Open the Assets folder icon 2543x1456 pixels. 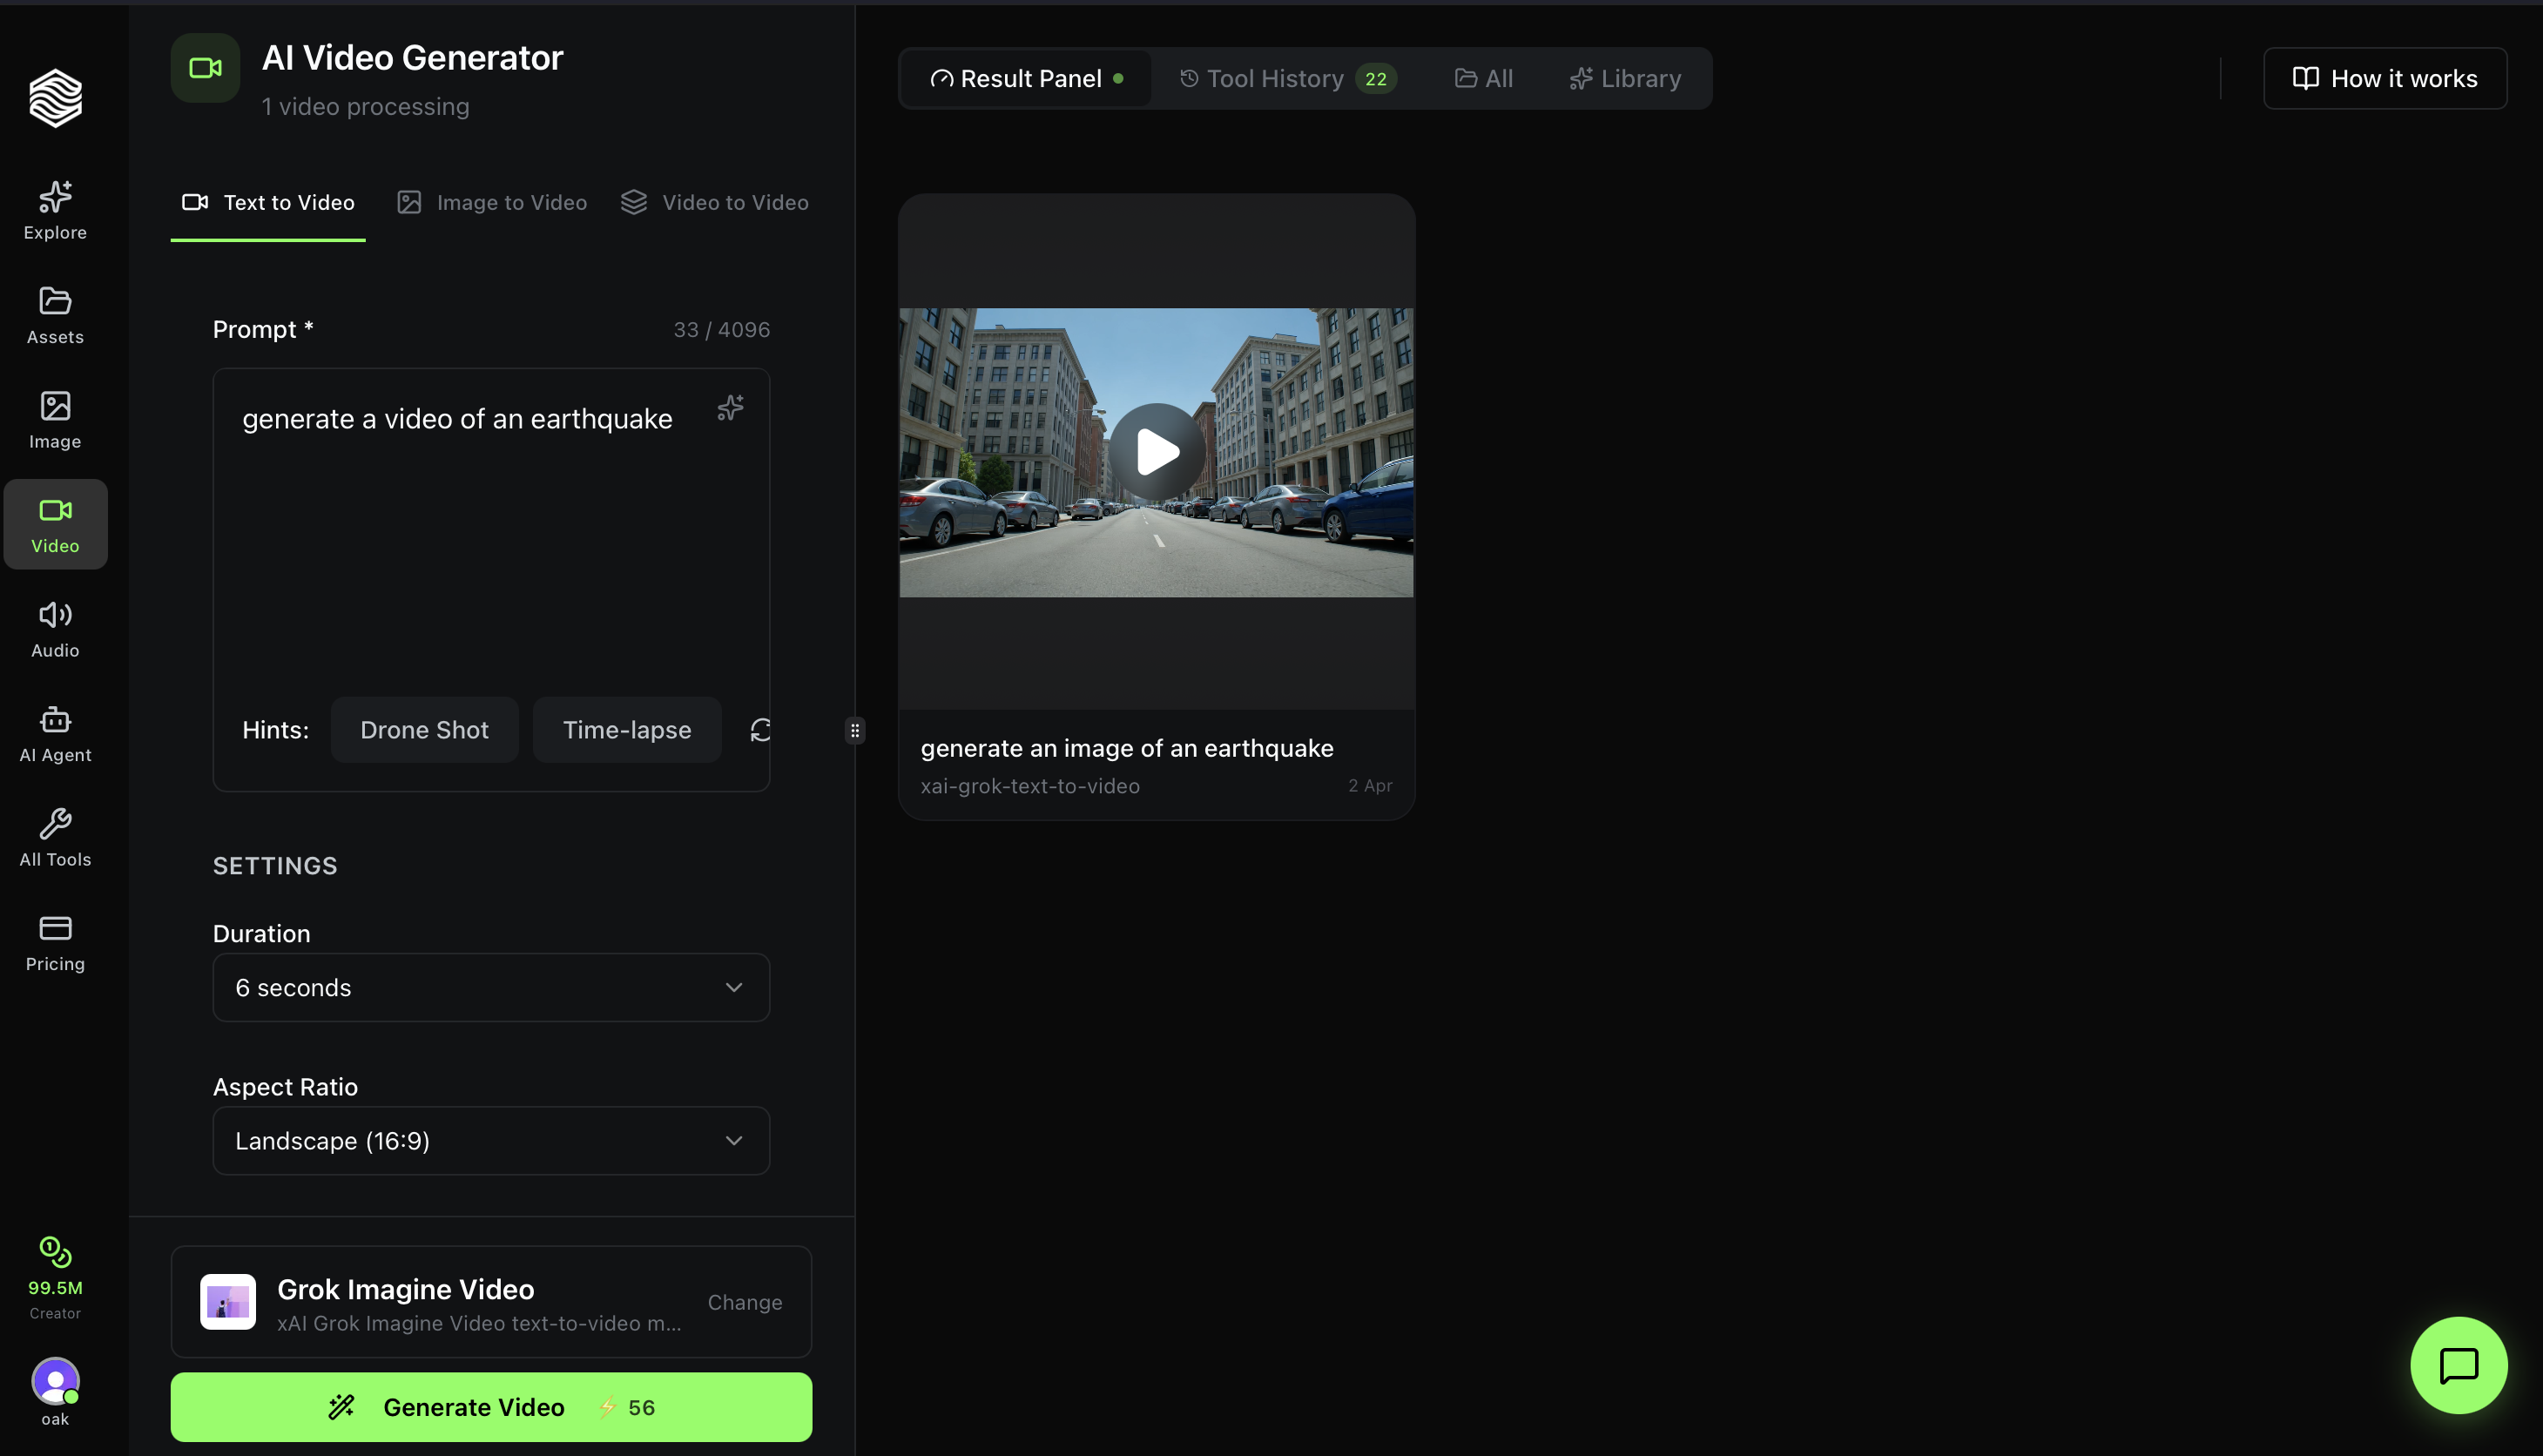55,315
